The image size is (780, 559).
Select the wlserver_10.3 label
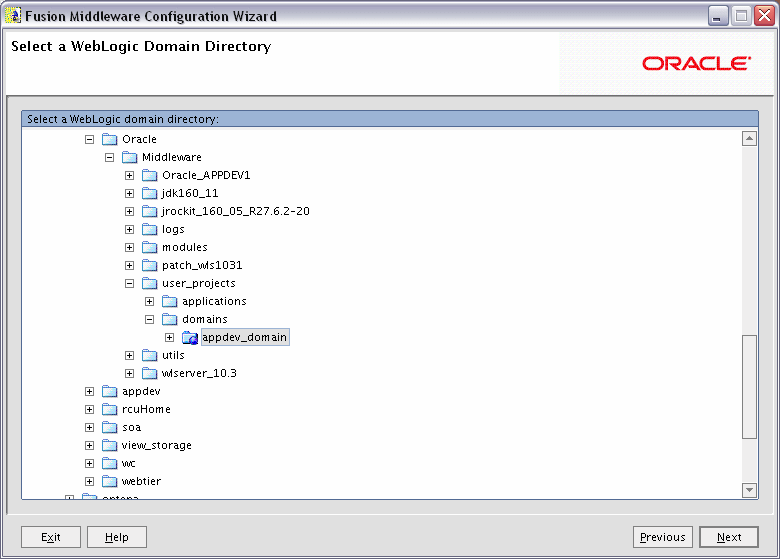[199, 373]
